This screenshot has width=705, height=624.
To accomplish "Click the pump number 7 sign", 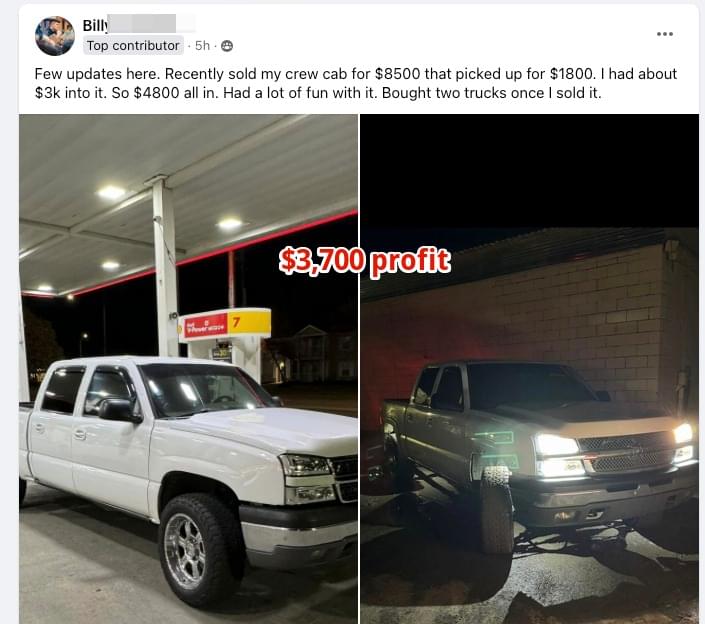I will (249, 323).
